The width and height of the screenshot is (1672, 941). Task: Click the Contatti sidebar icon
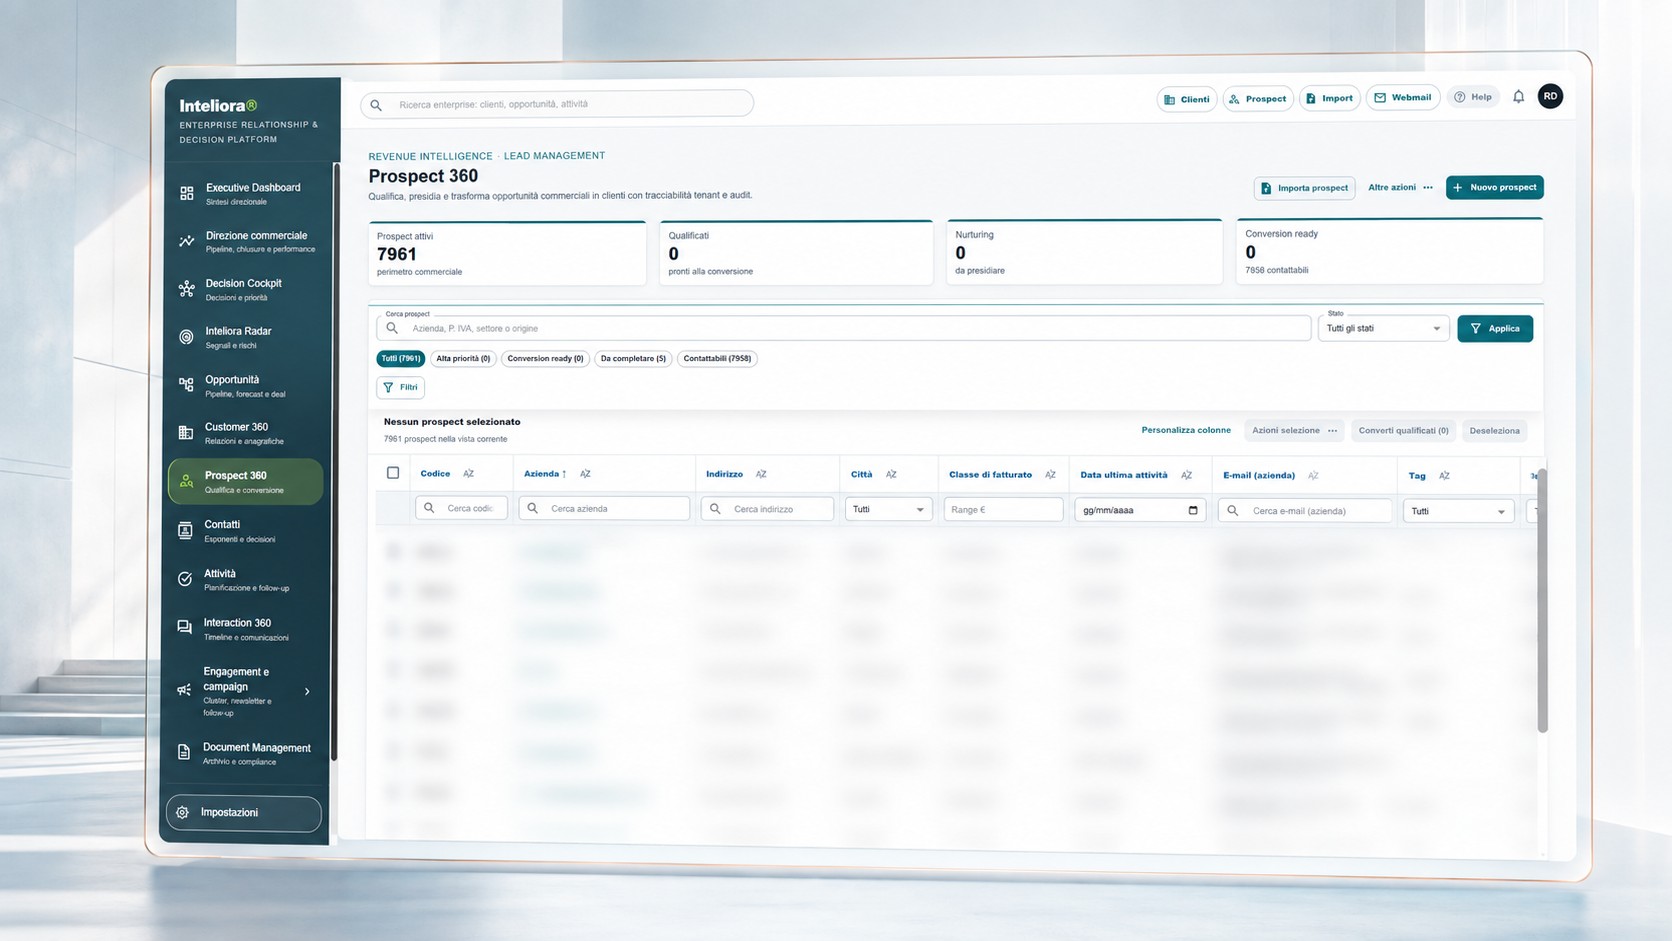(x=185, y=531)
